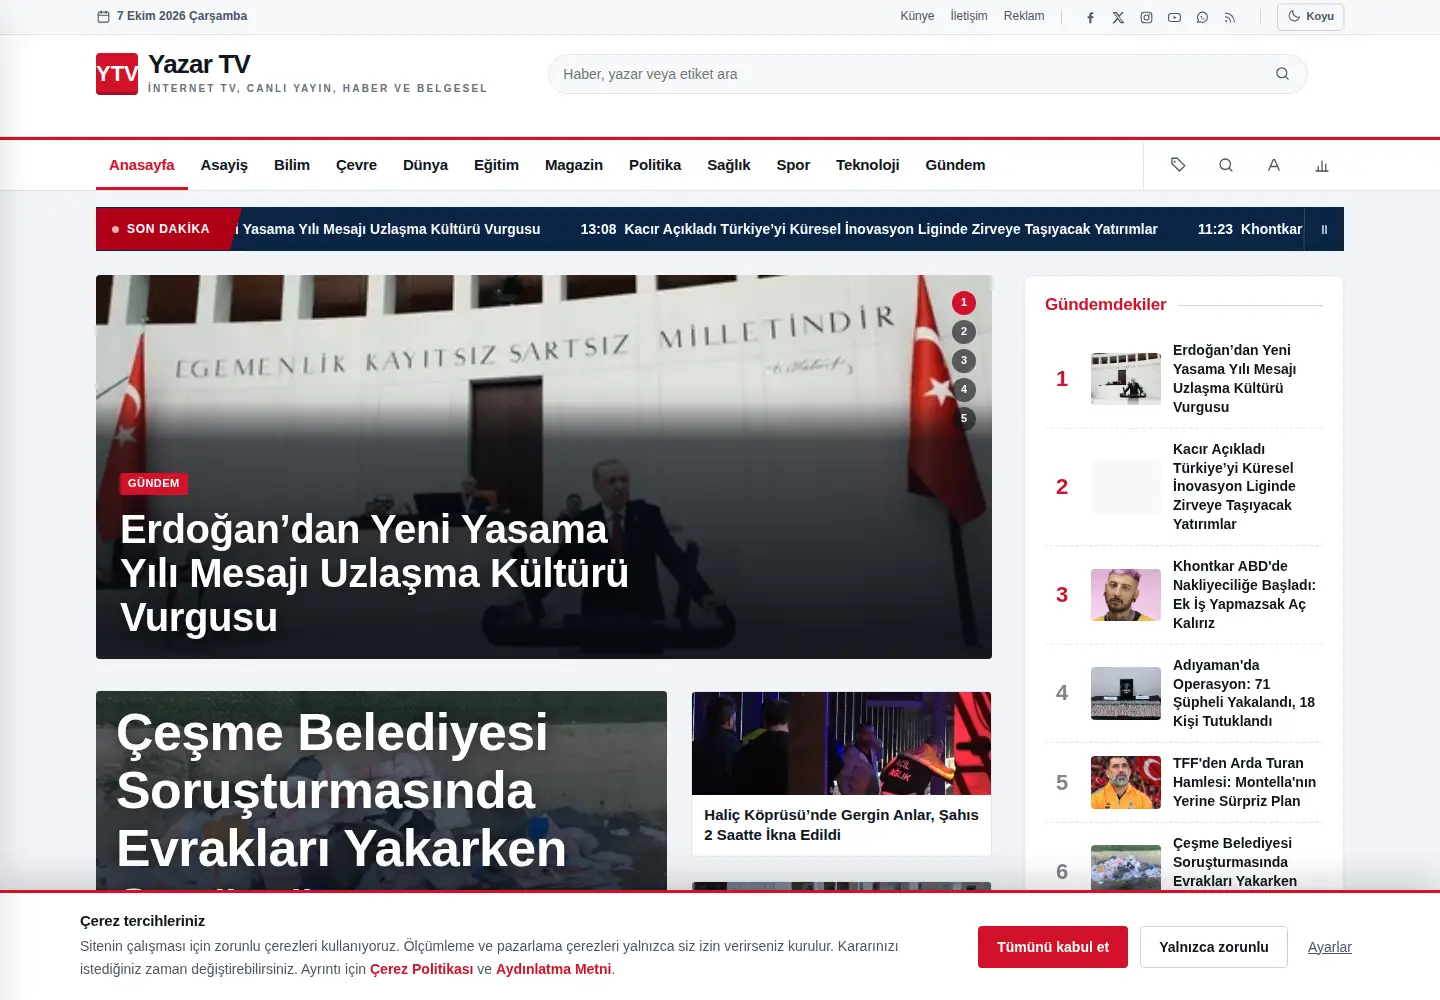Open Khontkar thumbnail in trending list
This screenshot has width=1440, height=1000.
click(x=1126, y=595)
